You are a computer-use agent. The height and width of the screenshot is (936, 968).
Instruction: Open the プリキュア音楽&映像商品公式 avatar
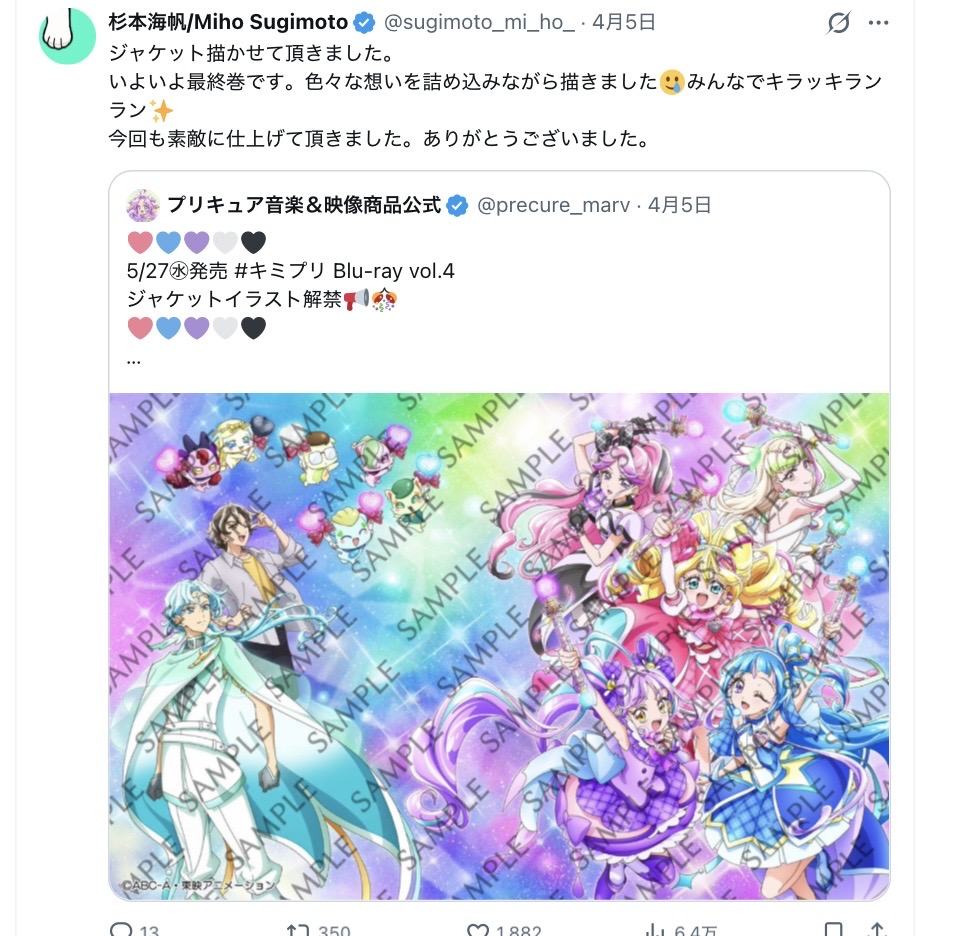(x=143, y=205)
